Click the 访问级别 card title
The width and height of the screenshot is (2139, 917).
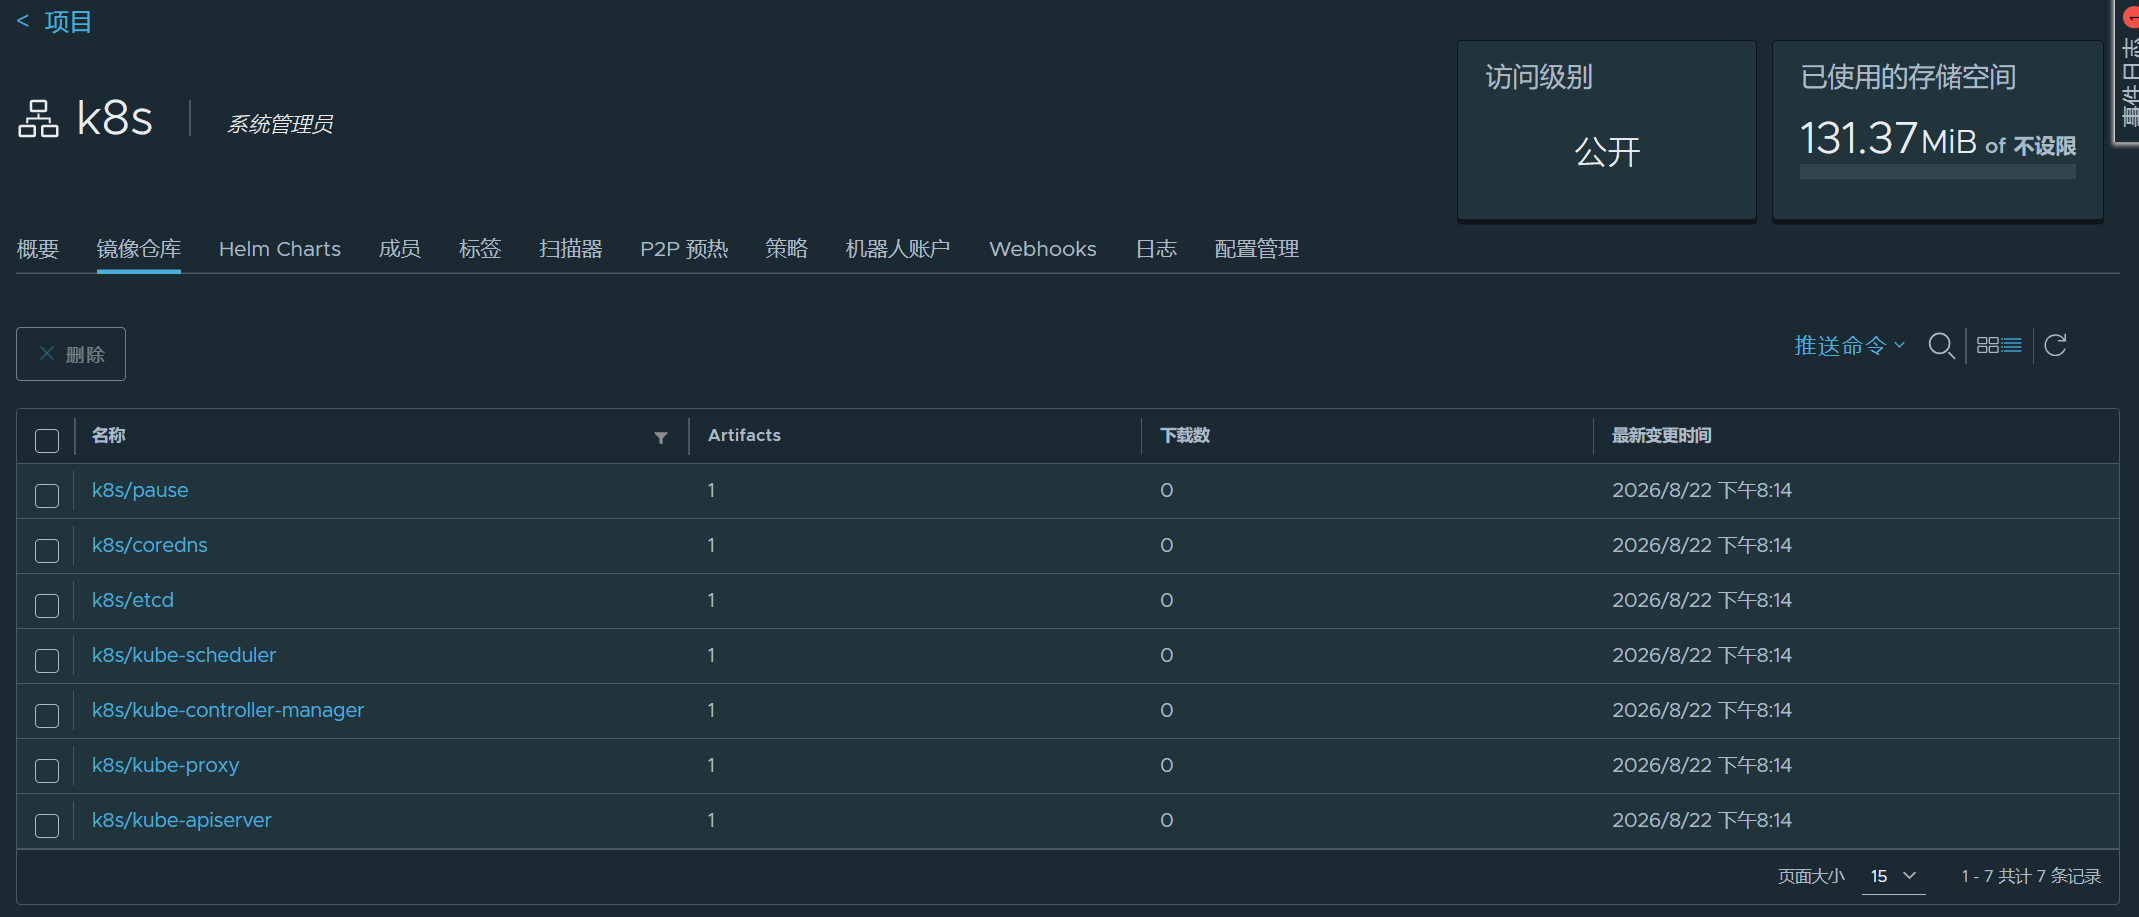1539,77
